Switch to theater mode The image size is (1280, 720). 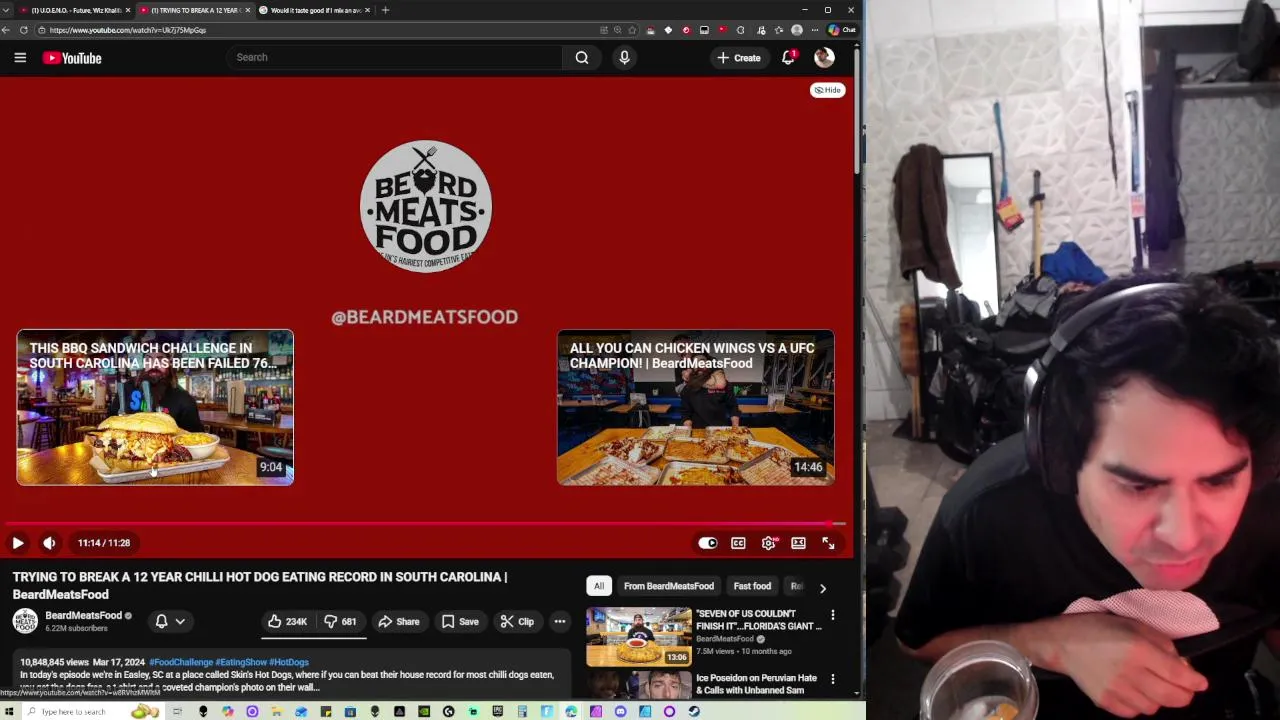click(x=798, y=543)
